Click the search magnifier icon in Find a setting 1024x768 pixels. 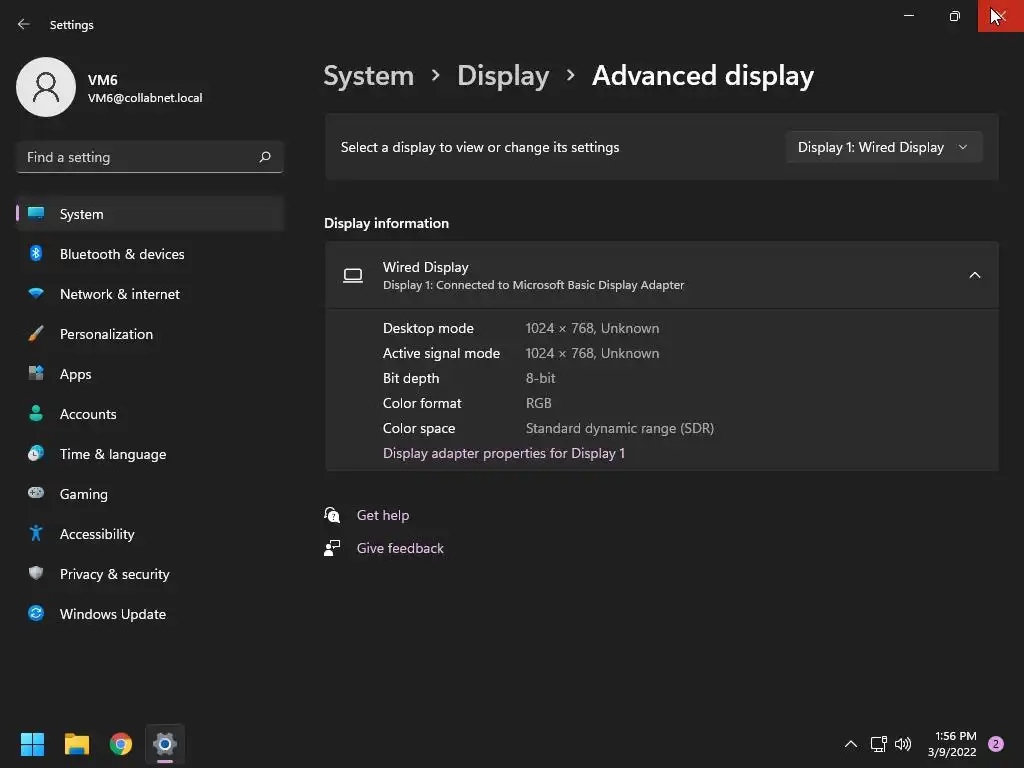[264, 157]
